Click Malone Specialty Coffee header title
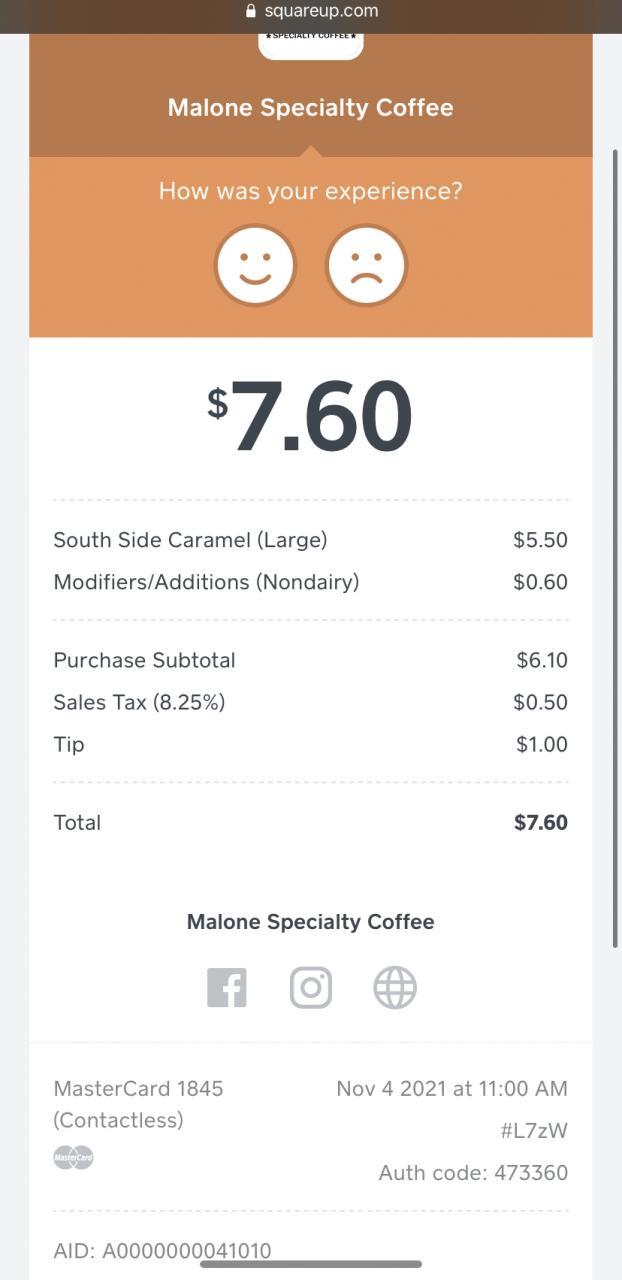 point(311,108)
